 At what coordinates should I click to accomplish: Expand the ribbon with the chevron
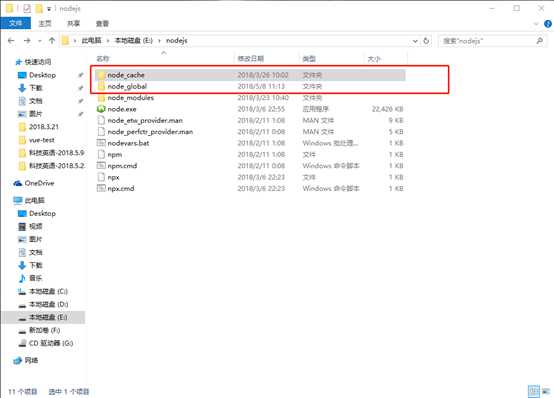click(x=536, y=24)
